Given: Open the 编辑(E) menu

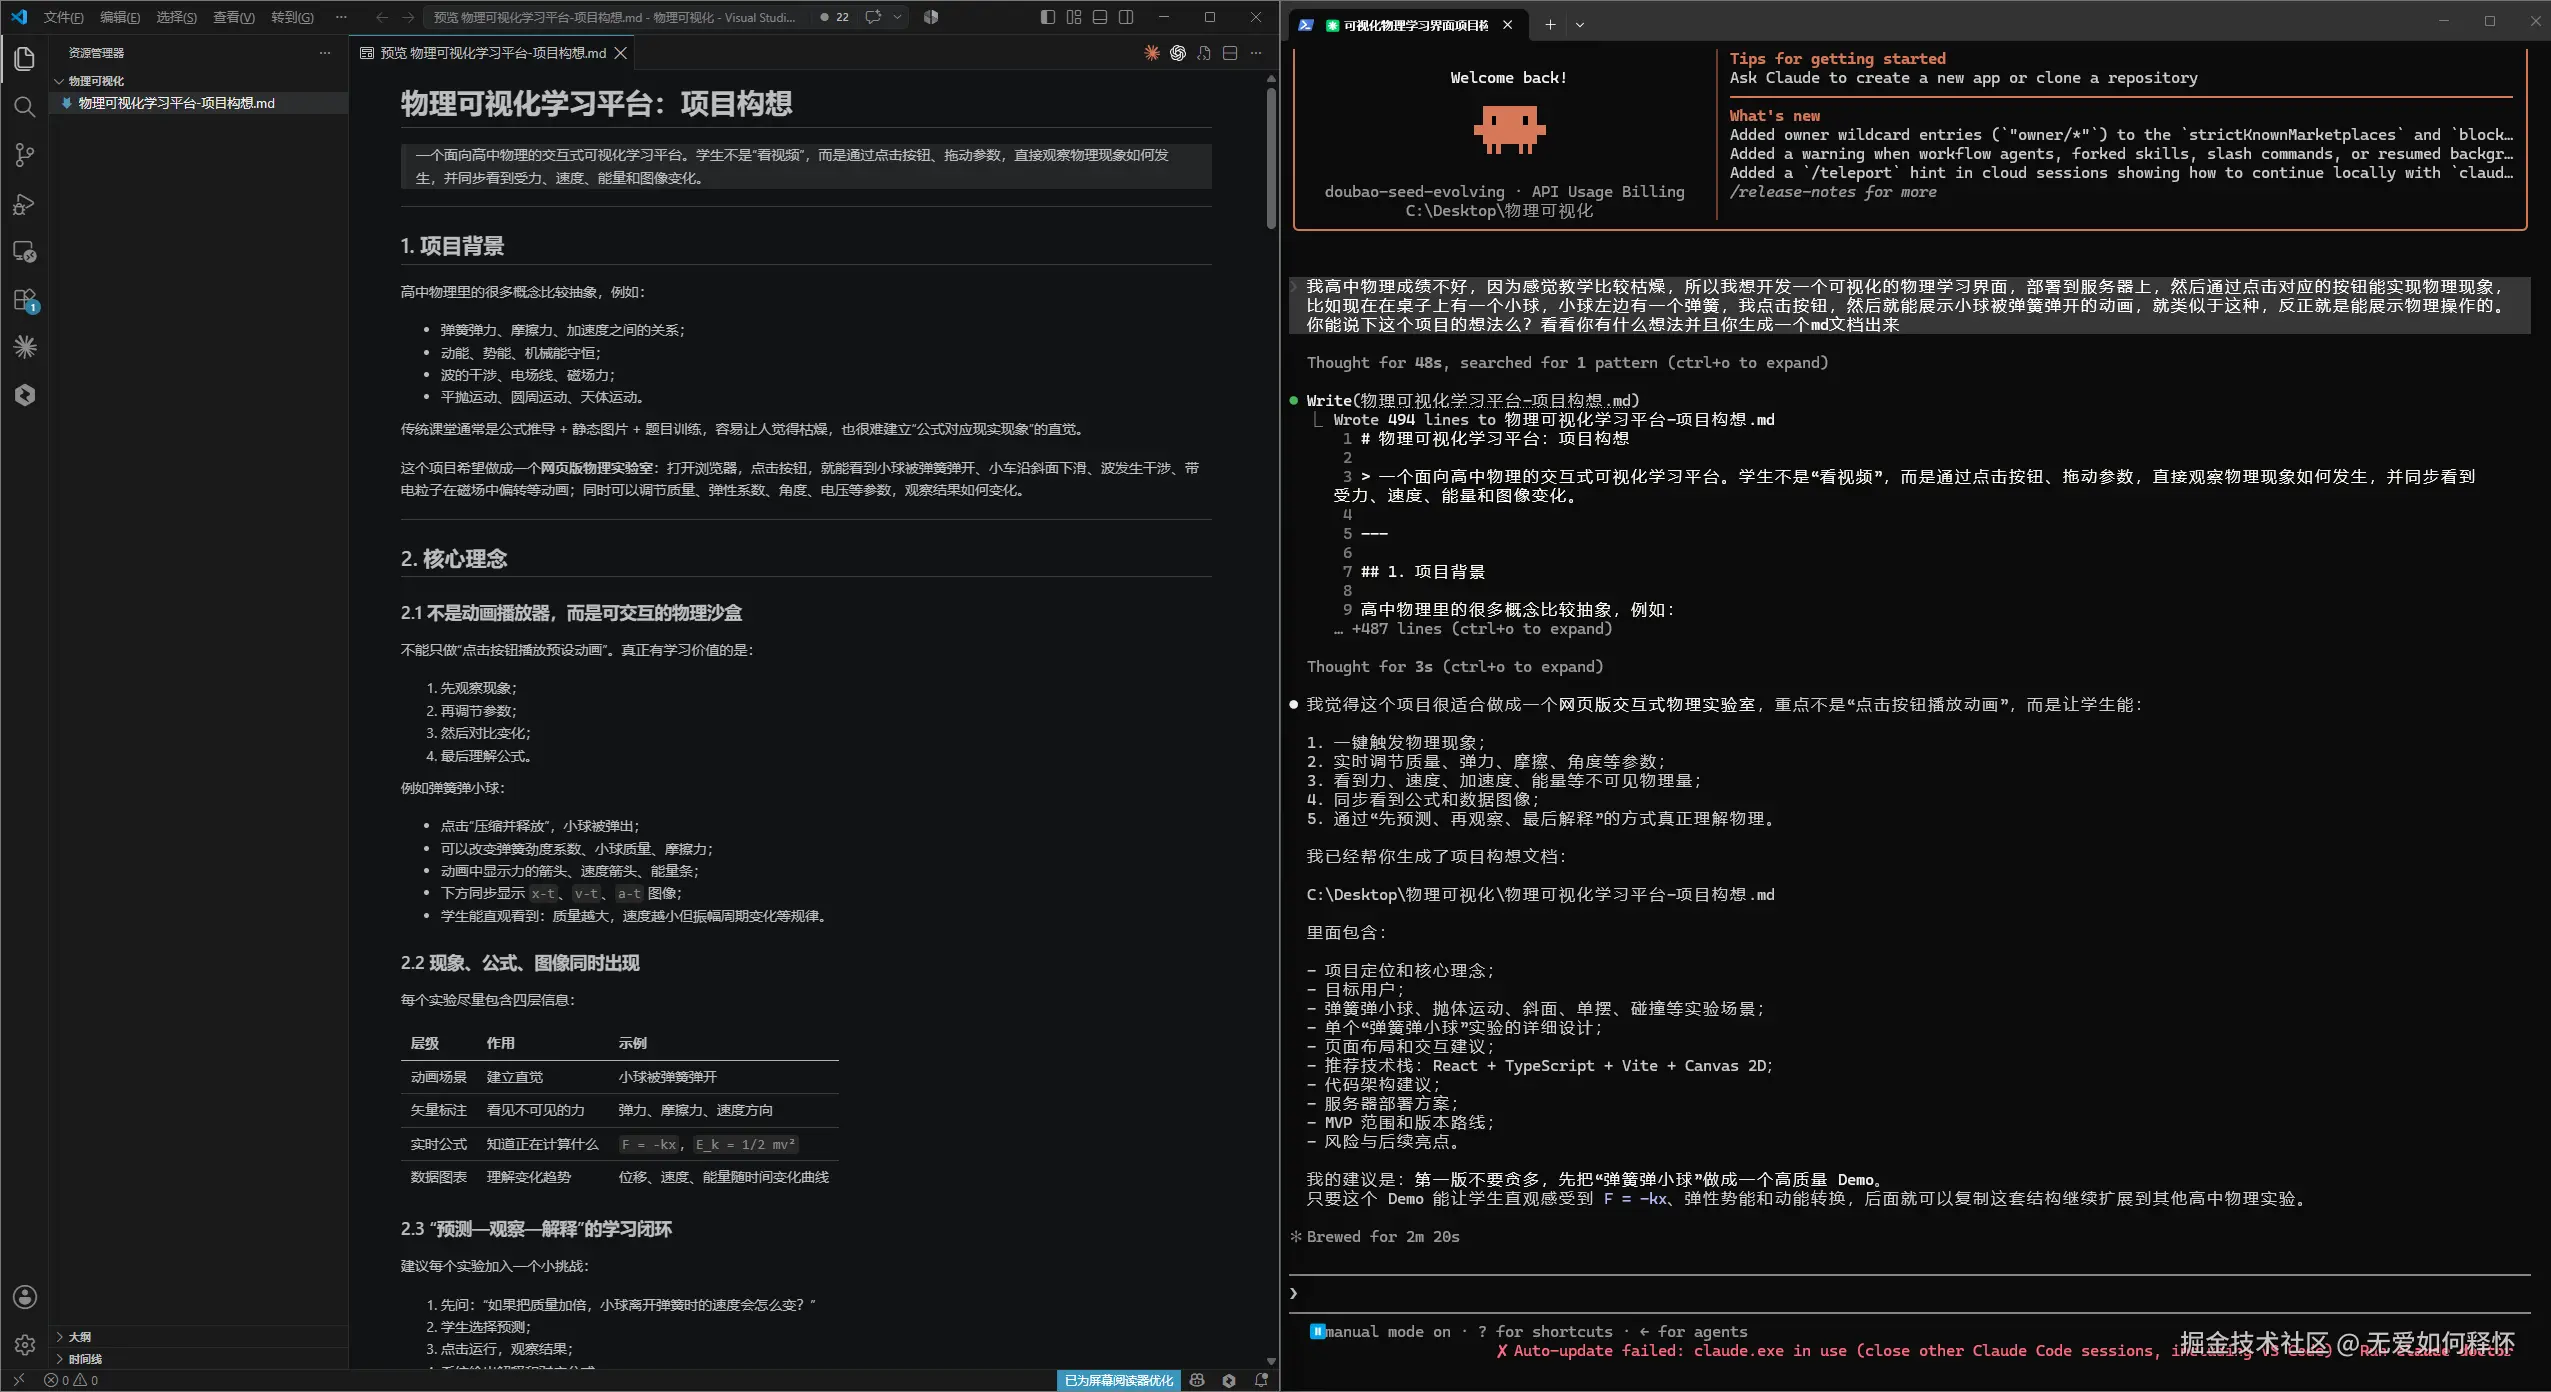Looking at the screenshot, I should tap(120, 17).
